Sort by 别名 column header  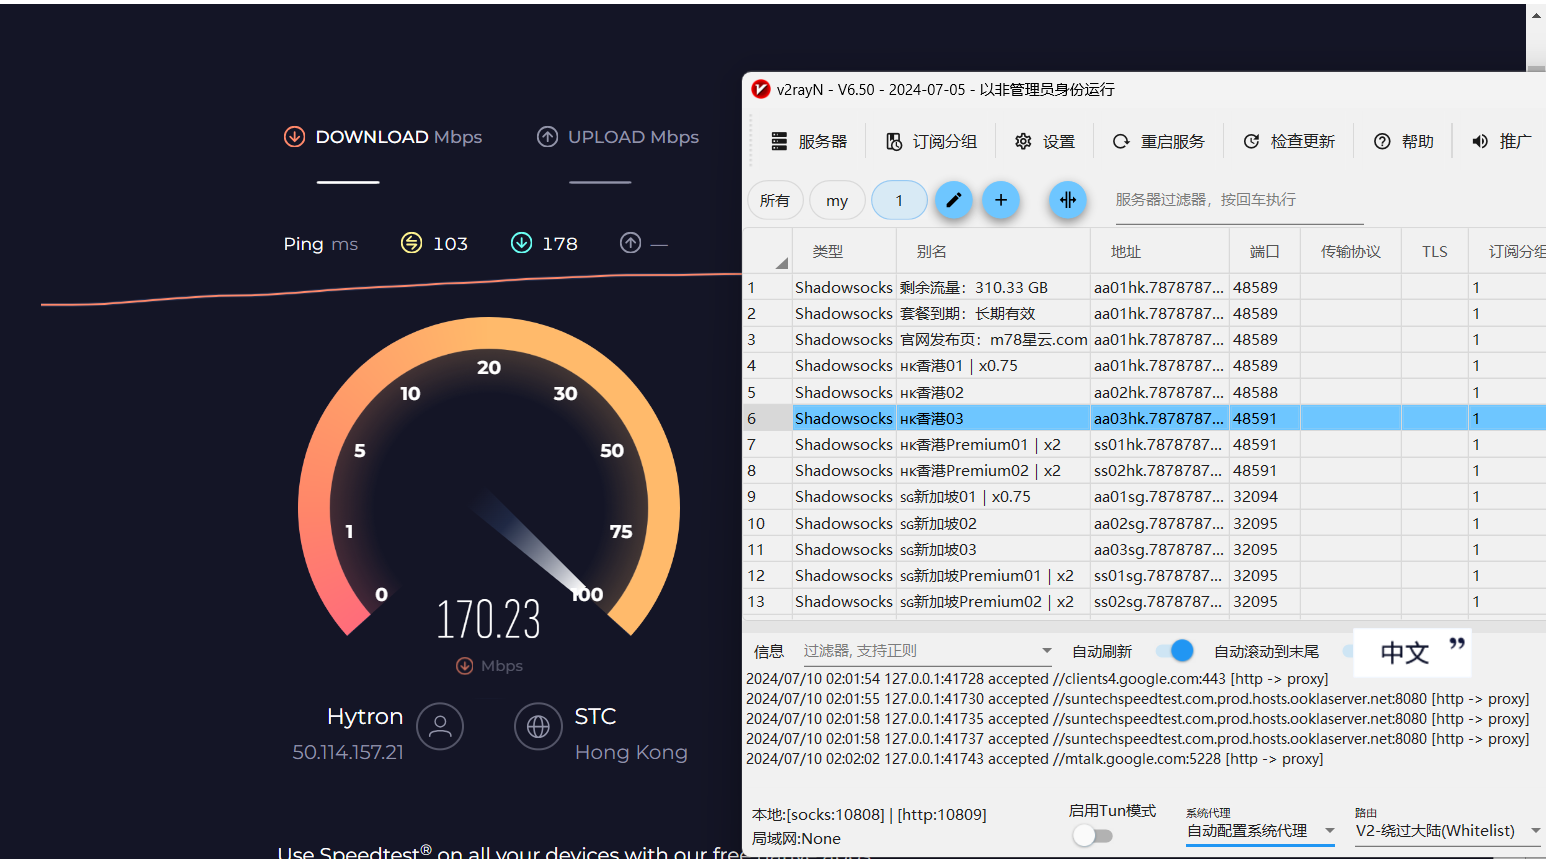[x=993, y=251]
